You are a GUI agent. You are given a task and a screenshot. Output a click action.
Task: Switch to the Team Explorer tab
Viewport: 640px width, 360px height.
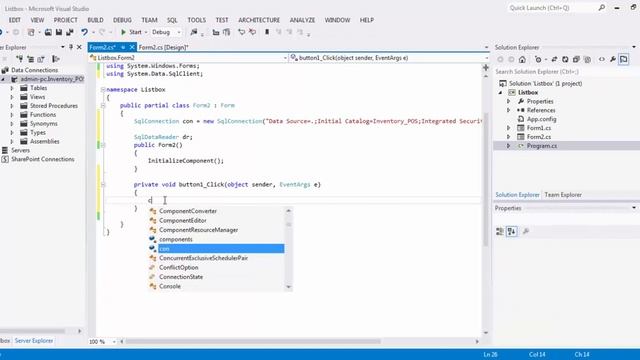(563, 195)
